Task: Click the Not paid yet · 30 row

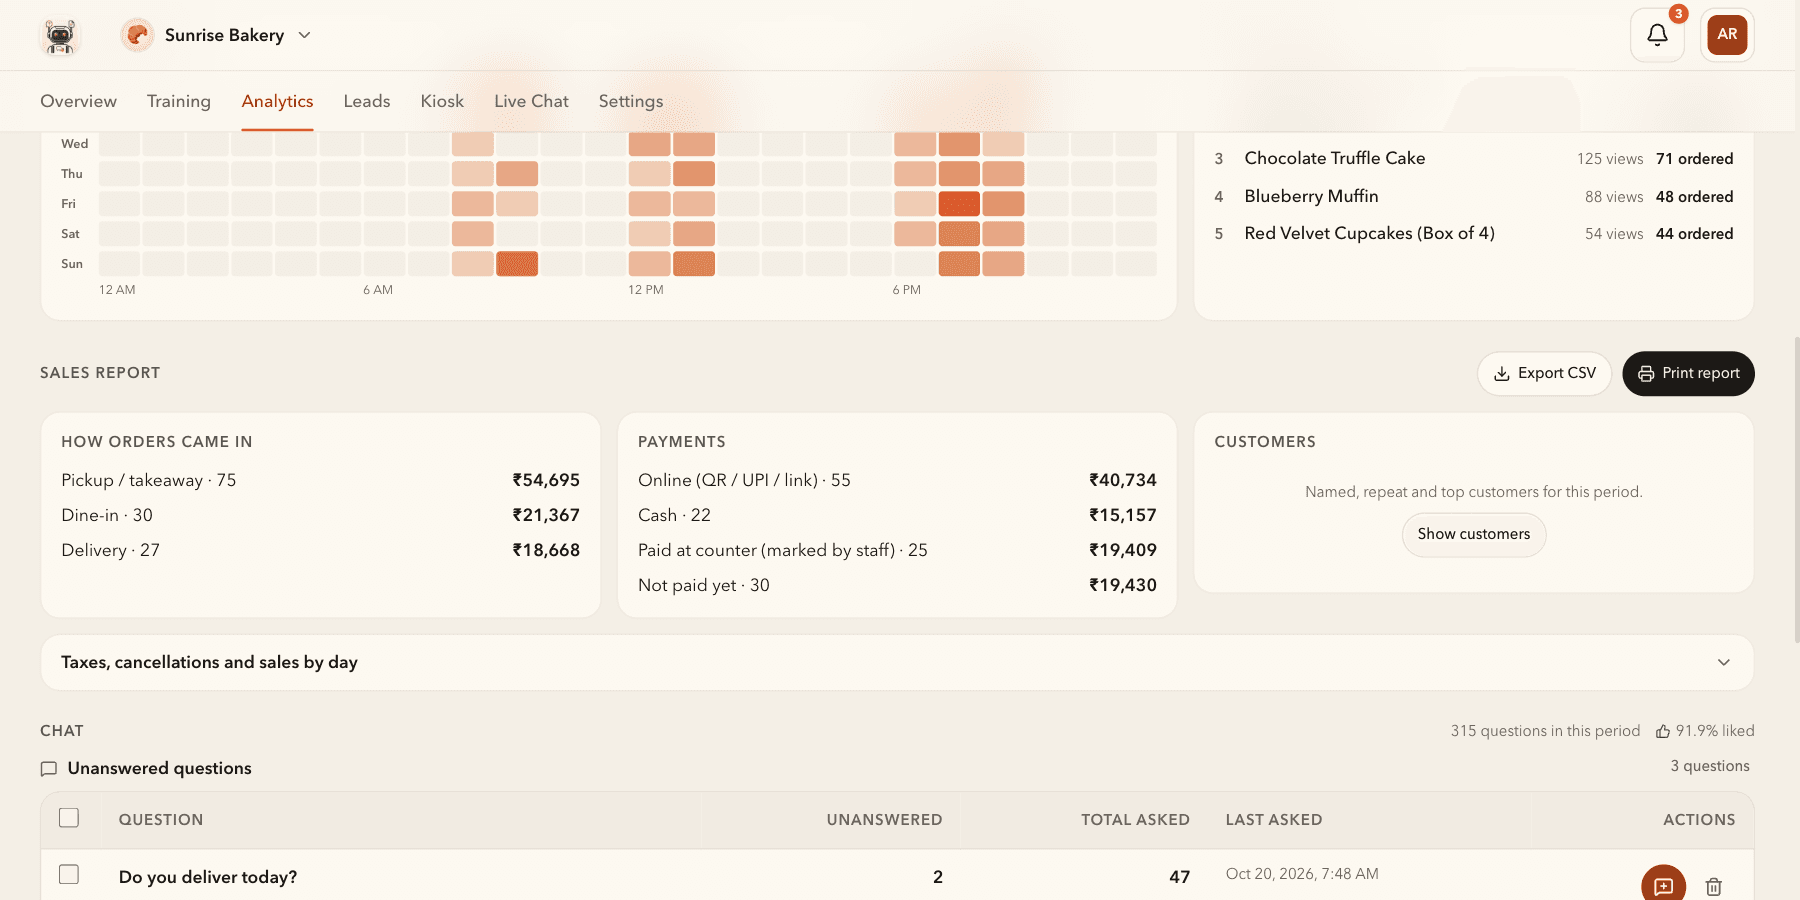Action: click(x=897, y=585)
